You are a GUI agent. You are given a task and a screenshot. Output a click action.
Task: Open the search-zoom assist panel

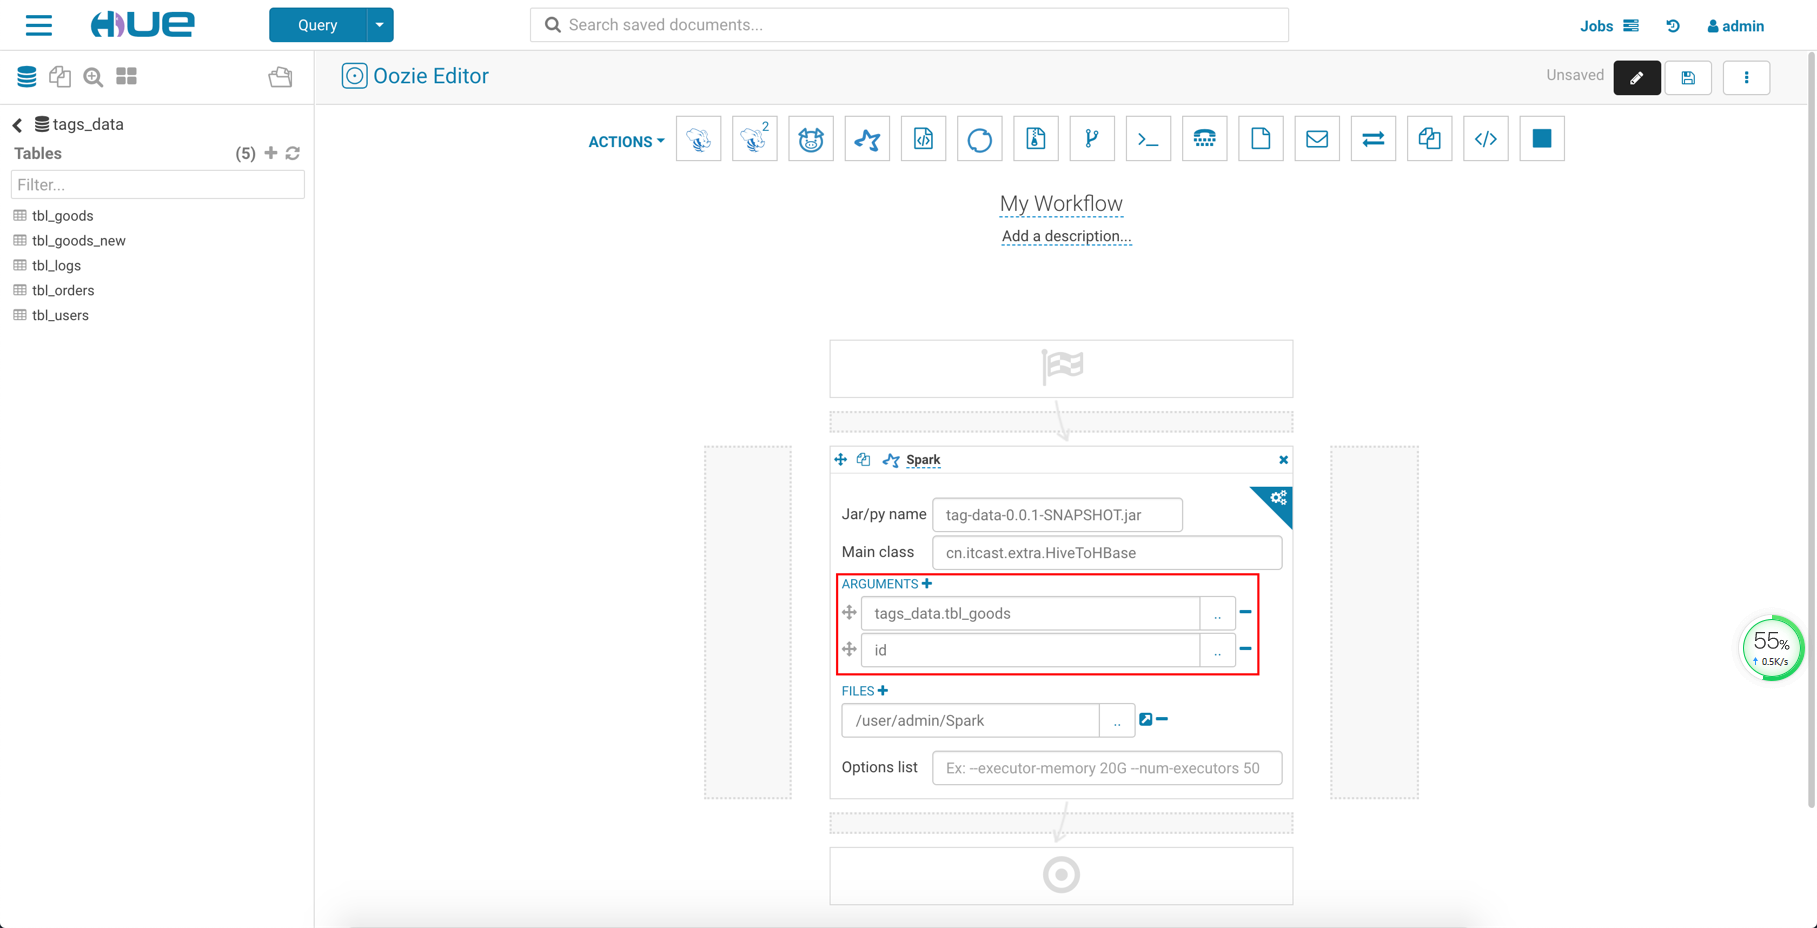tap(93, 76)
